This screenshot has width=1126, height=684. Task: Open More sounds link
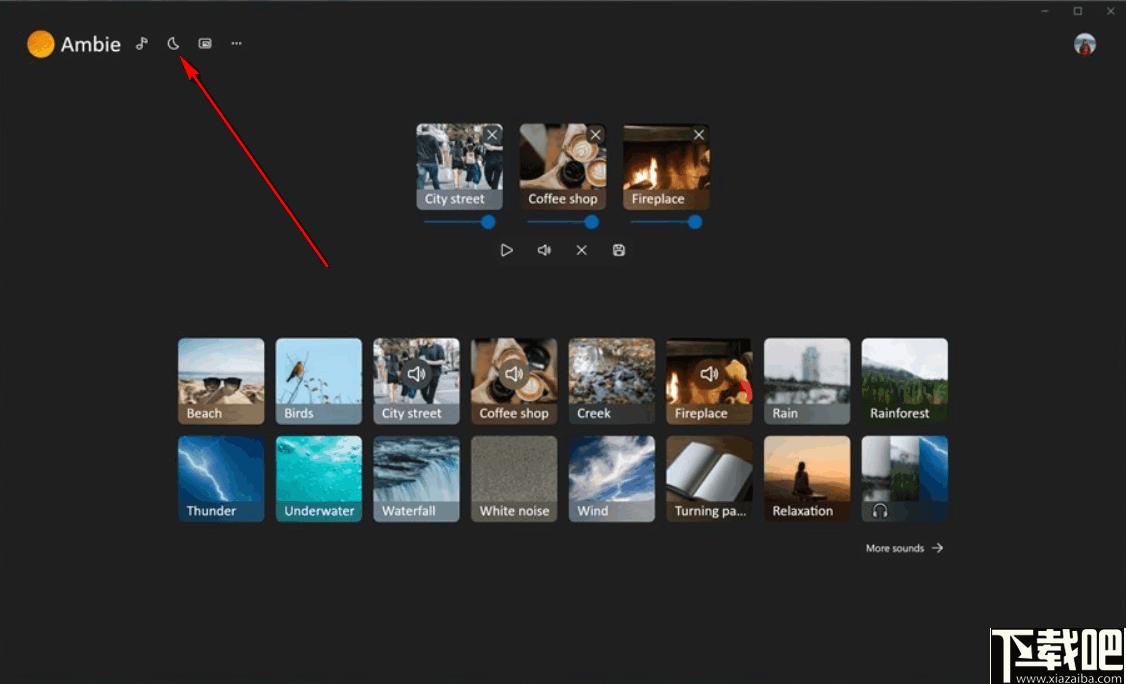pyautogui.click(x=904, y=548)
